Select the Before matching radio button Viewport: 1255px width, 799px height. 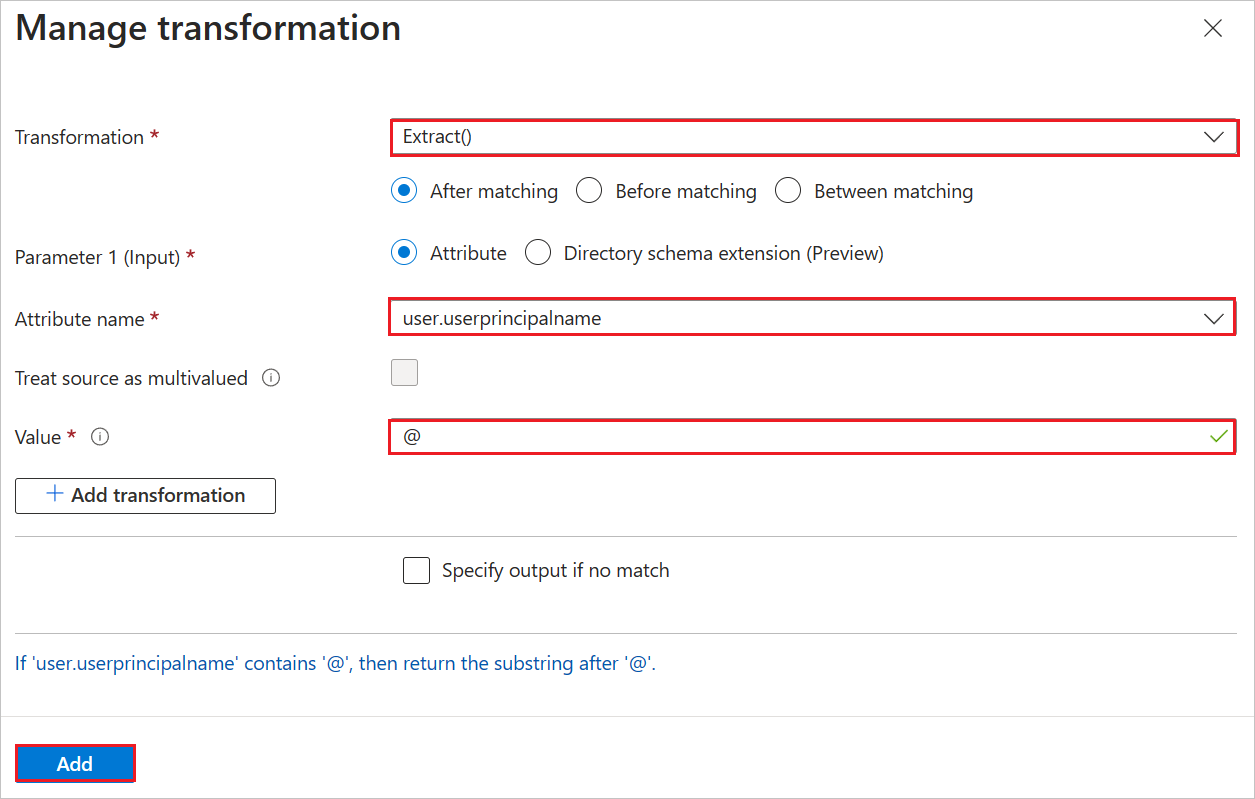coord(589,190)
